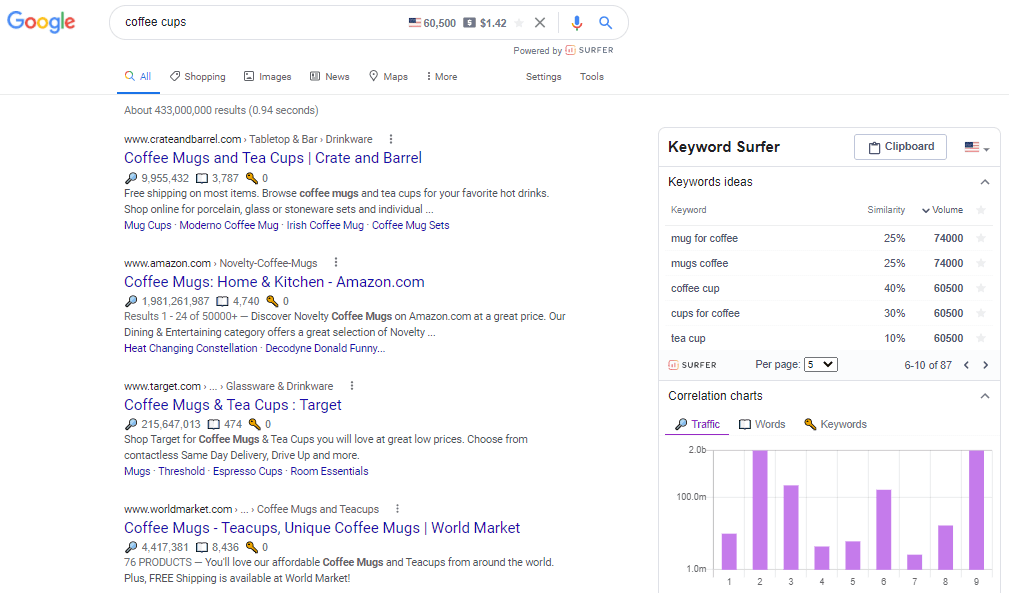The height and width of the screenshot is (593, 1009).
Task: Open search Tools
Action: point(591,77)
